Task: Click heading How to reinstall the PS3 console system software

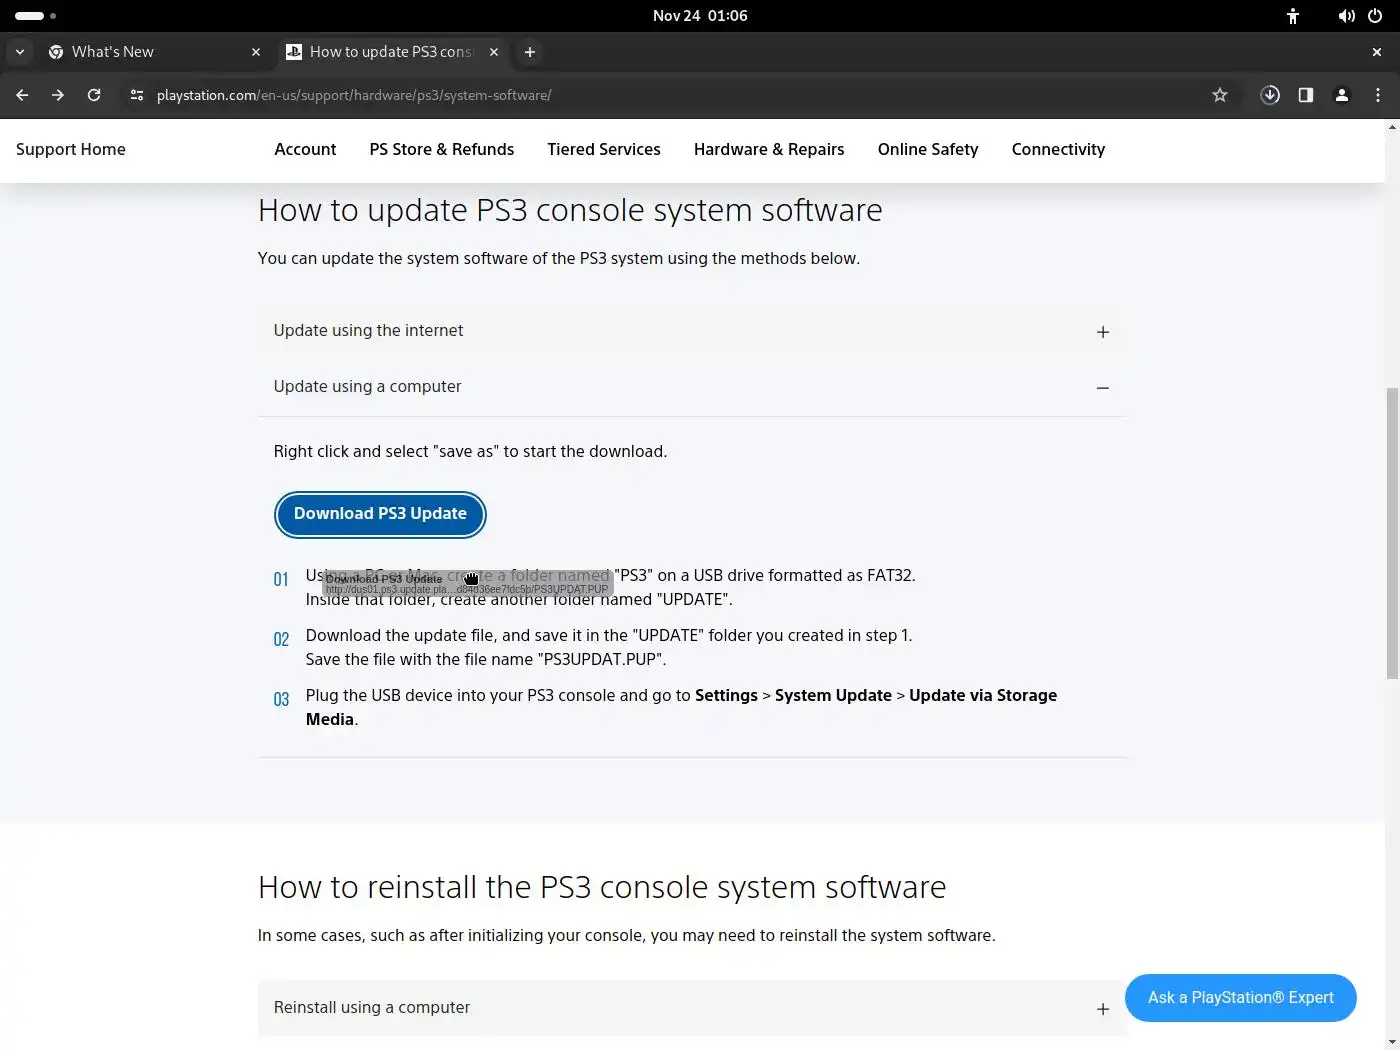Action: (602, 888)
